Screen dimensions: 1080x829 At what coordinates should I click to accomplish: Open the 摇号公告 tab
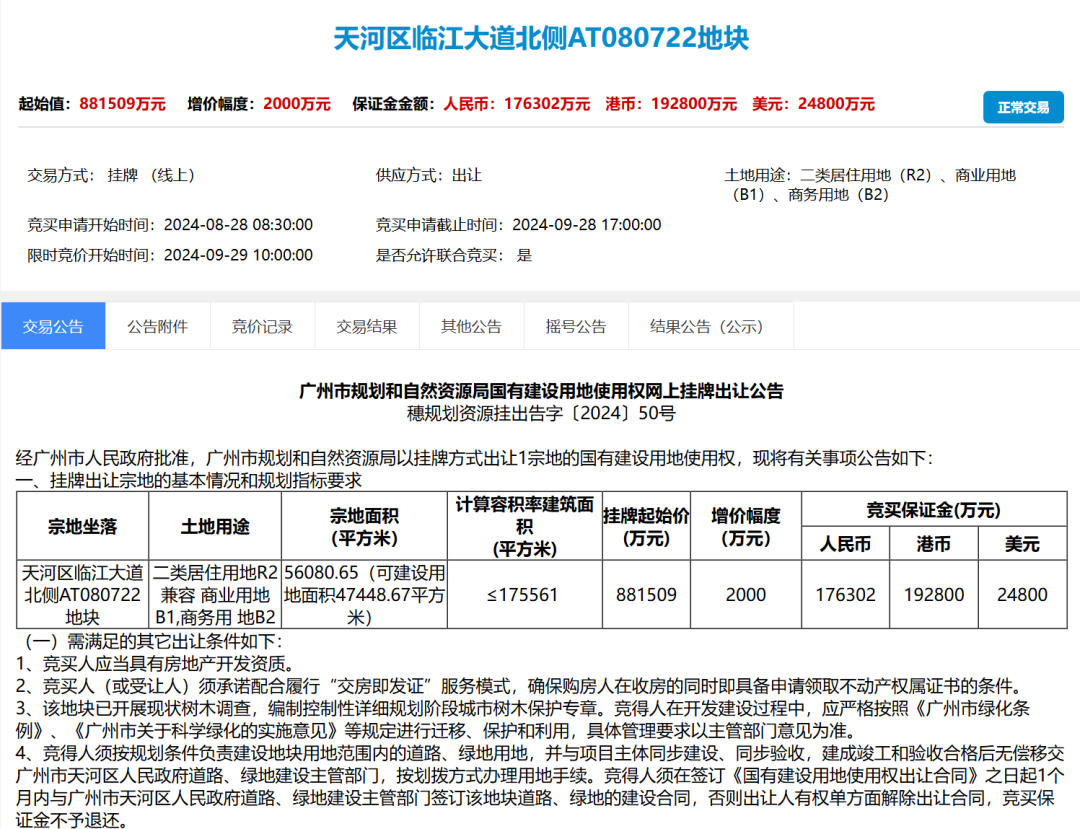576,326
